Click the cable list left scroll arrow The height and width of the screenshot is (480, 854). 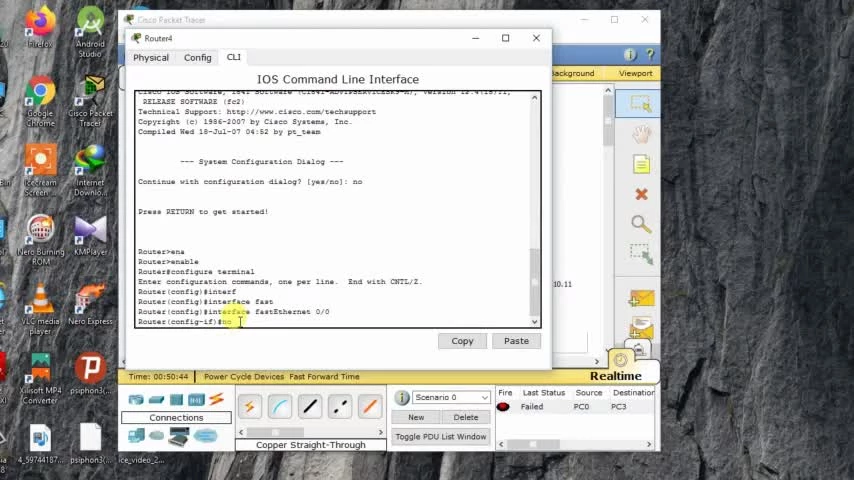[x=241, y=432]
